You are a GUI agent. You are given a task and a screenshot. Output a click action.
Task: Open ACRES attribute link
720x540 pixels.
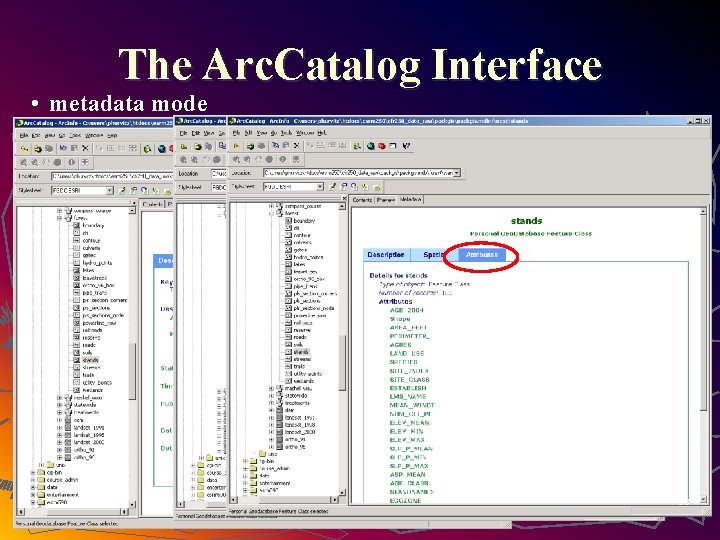point(400,345)
